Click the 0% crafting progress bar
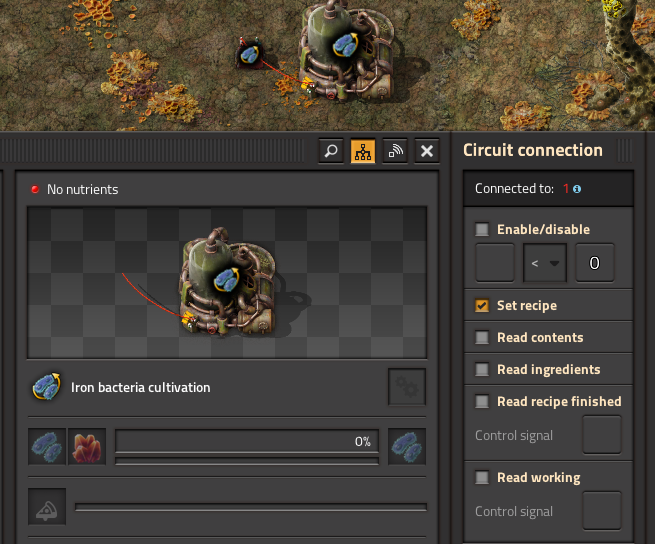This screenshot has height=544, width=655. [x=247, y=441]
